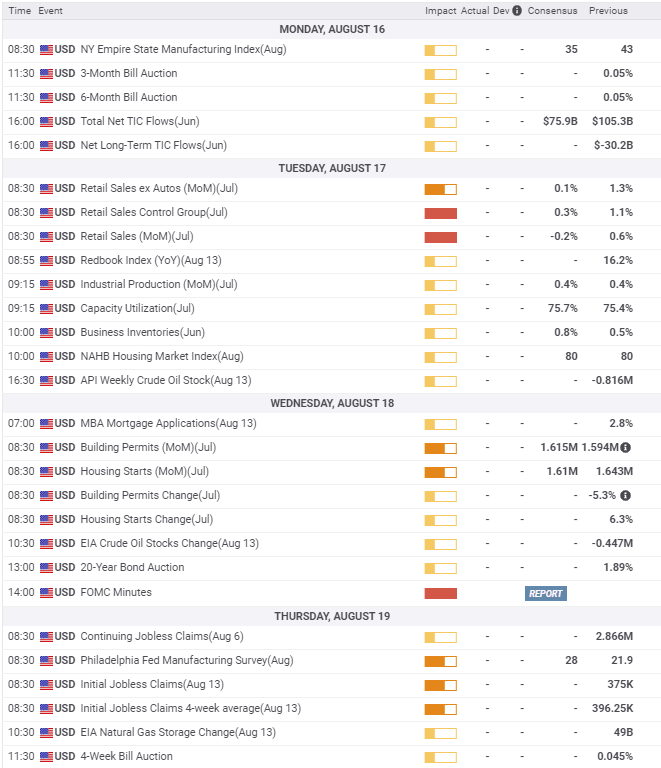
Task: Click previous value 2.866M for Continuing Claims
Action: pos(614,637)
